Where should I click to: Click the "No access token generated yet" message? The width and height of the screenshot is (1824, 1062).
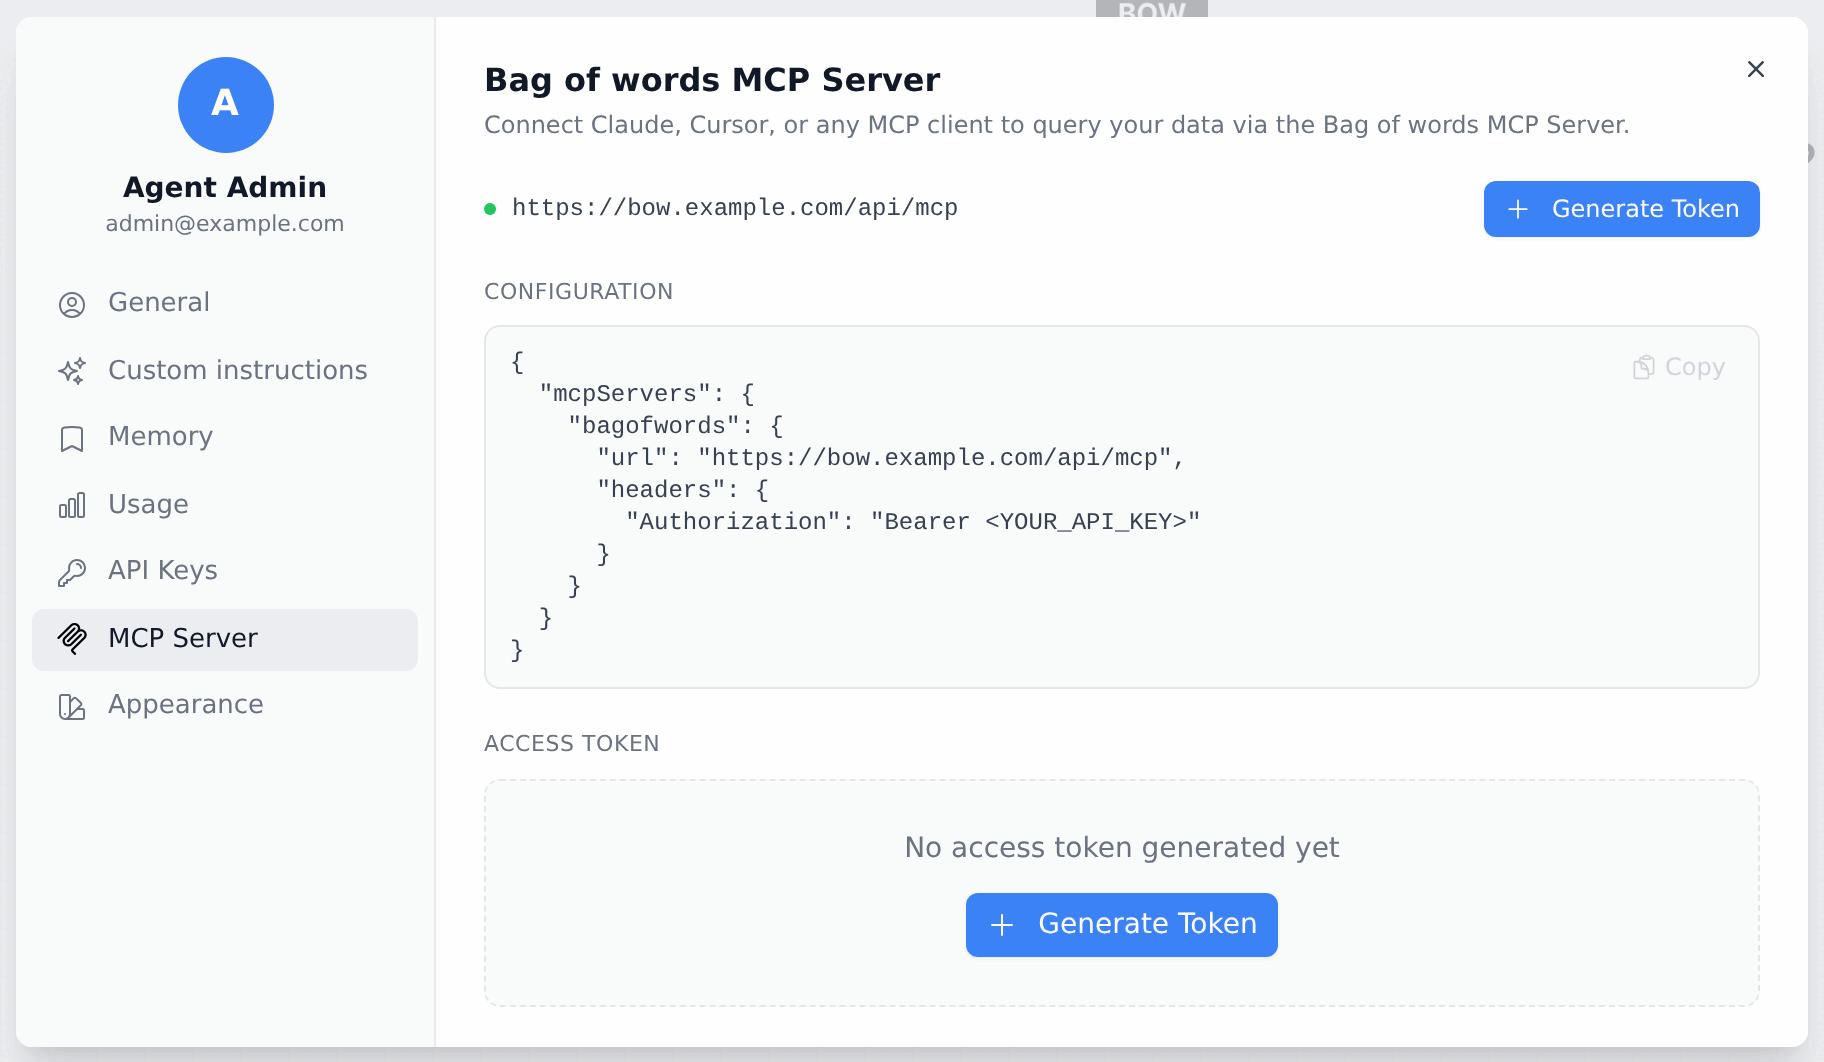pyautogui.click(x=1121, y=848)
